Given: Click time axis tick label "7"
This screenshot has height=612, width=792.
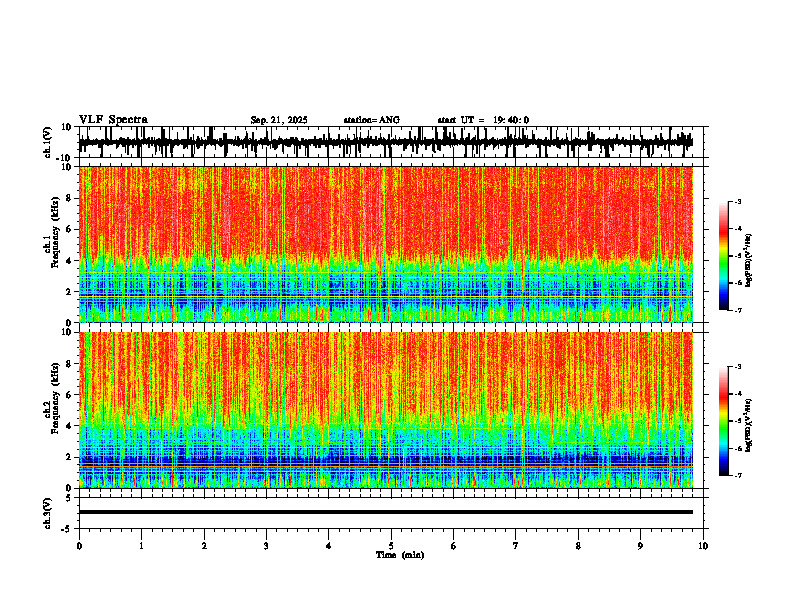Looking at the screenshot, I should tap(516, 546).
